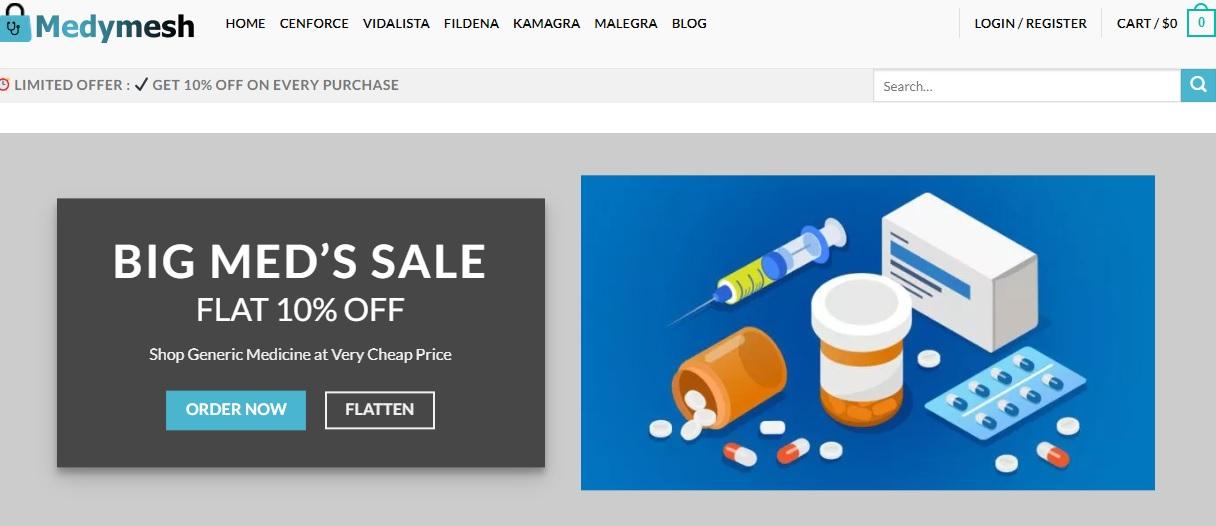1216x526 pixels.
Task: Click the ORDER NOW button
Action: tap(236, 410)
